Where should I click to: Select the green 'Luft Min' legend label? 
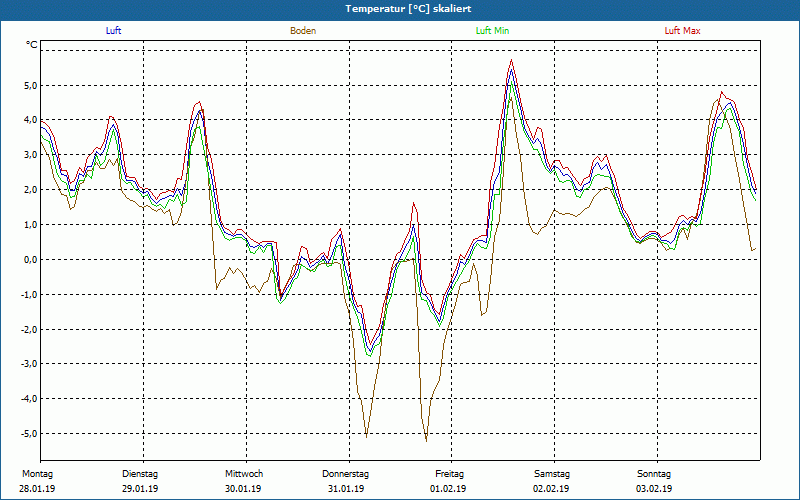coord(492,31)
